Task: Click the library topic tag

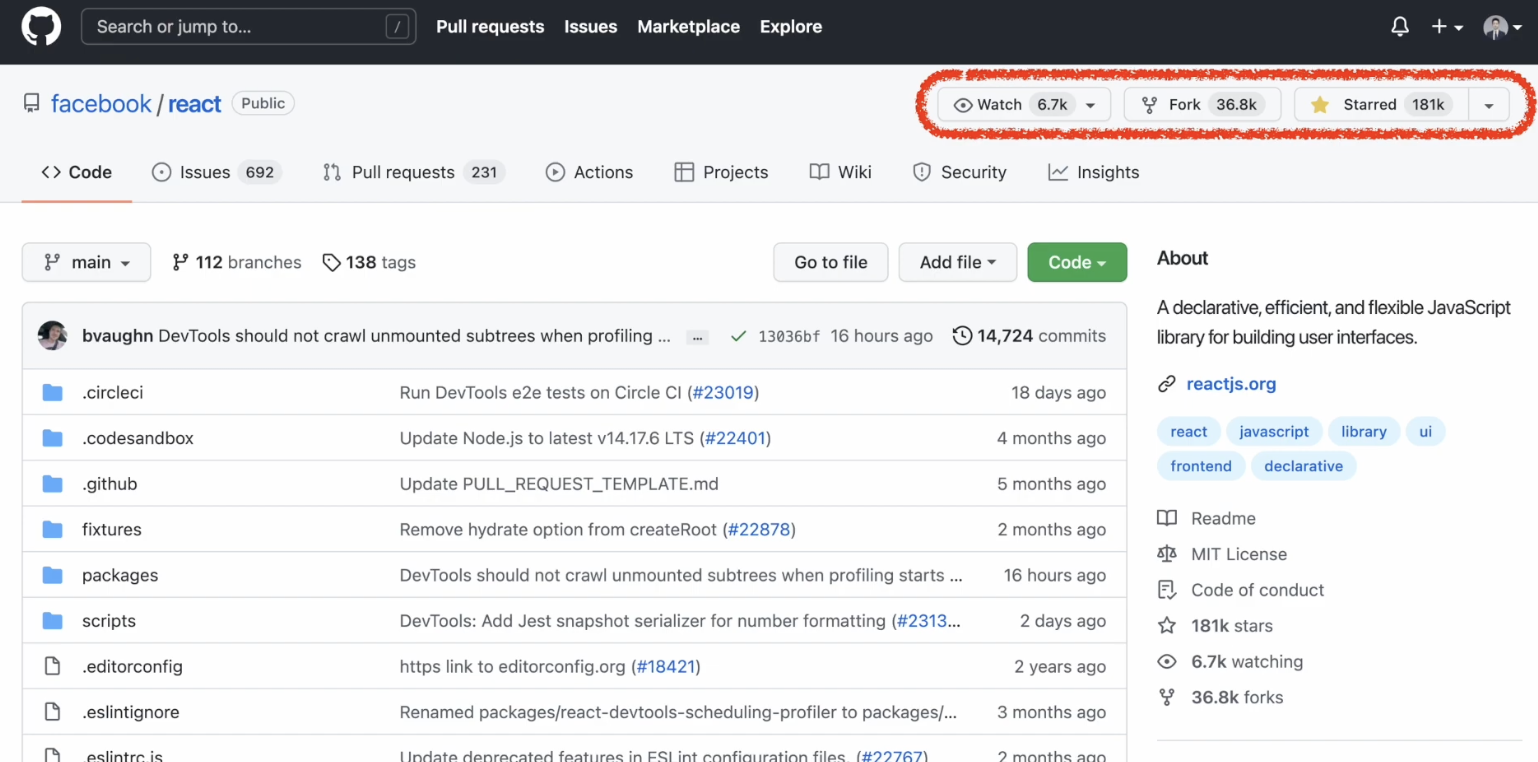Action: tap(1364, 432)
